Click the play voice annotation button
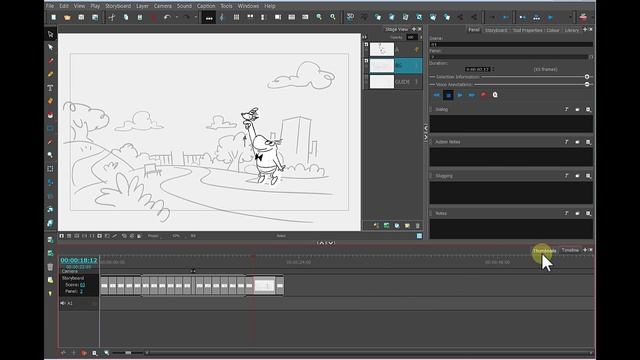Image resolution: width=640 pixels, height=360 pixels. click(x=460, y=95)
